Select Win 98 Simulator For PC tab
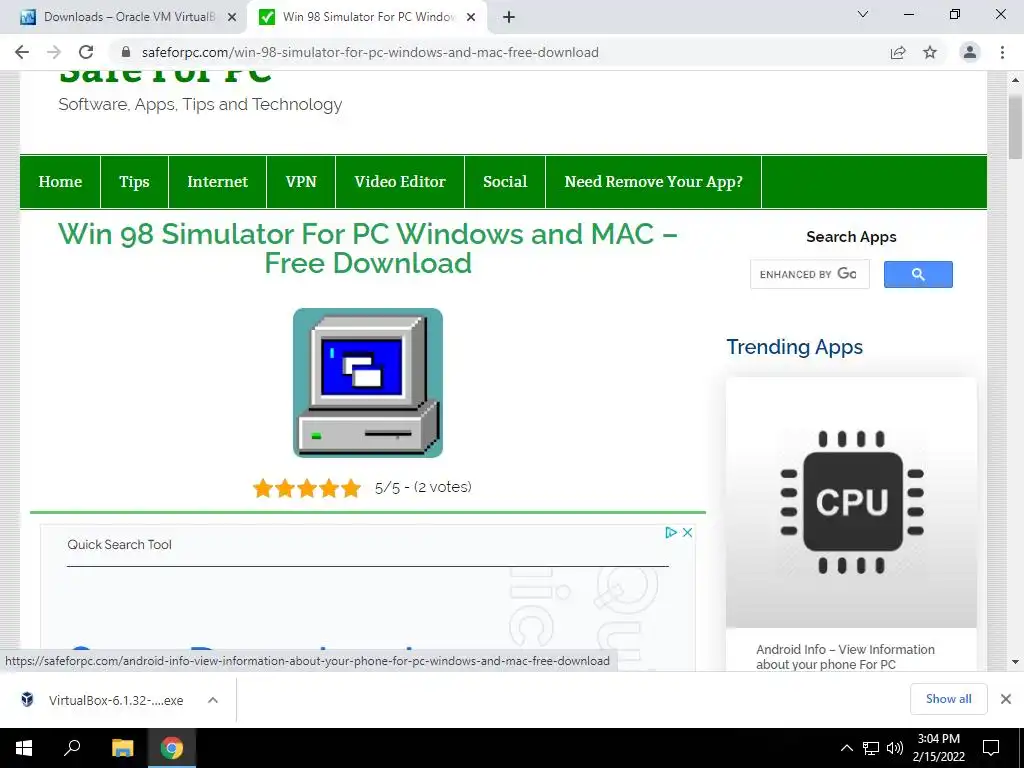The image size is (1024, 768). (x=367, y=17)
